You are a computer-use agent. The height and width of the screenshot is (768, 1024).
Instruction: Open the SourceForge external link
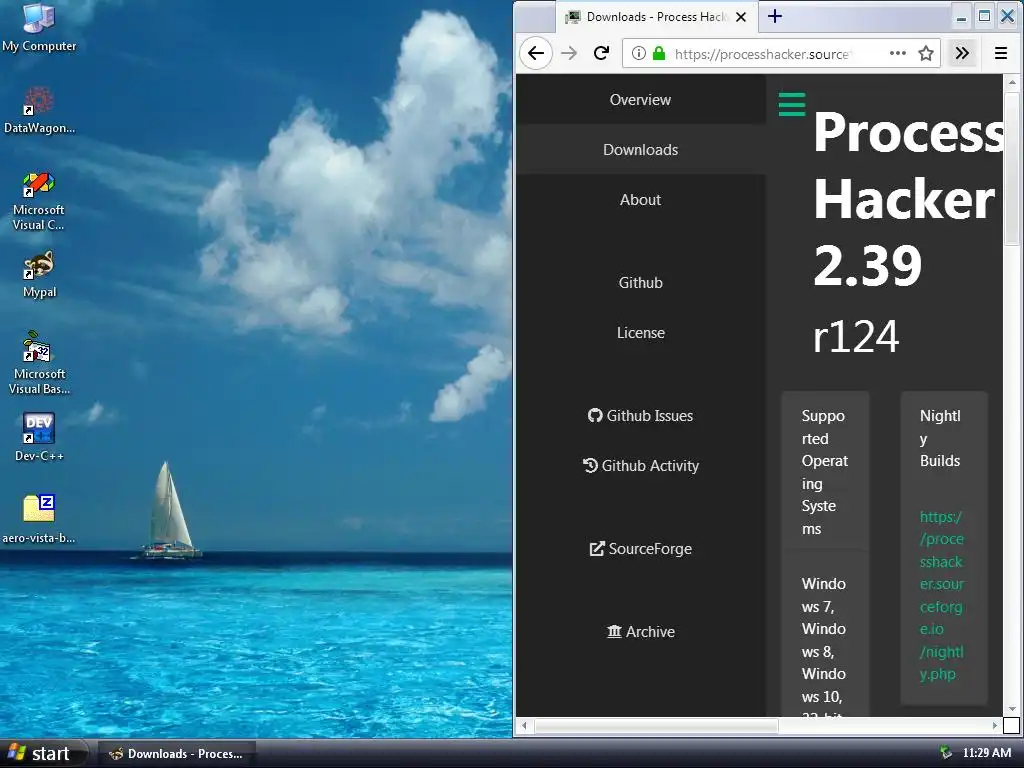[640, 549]
